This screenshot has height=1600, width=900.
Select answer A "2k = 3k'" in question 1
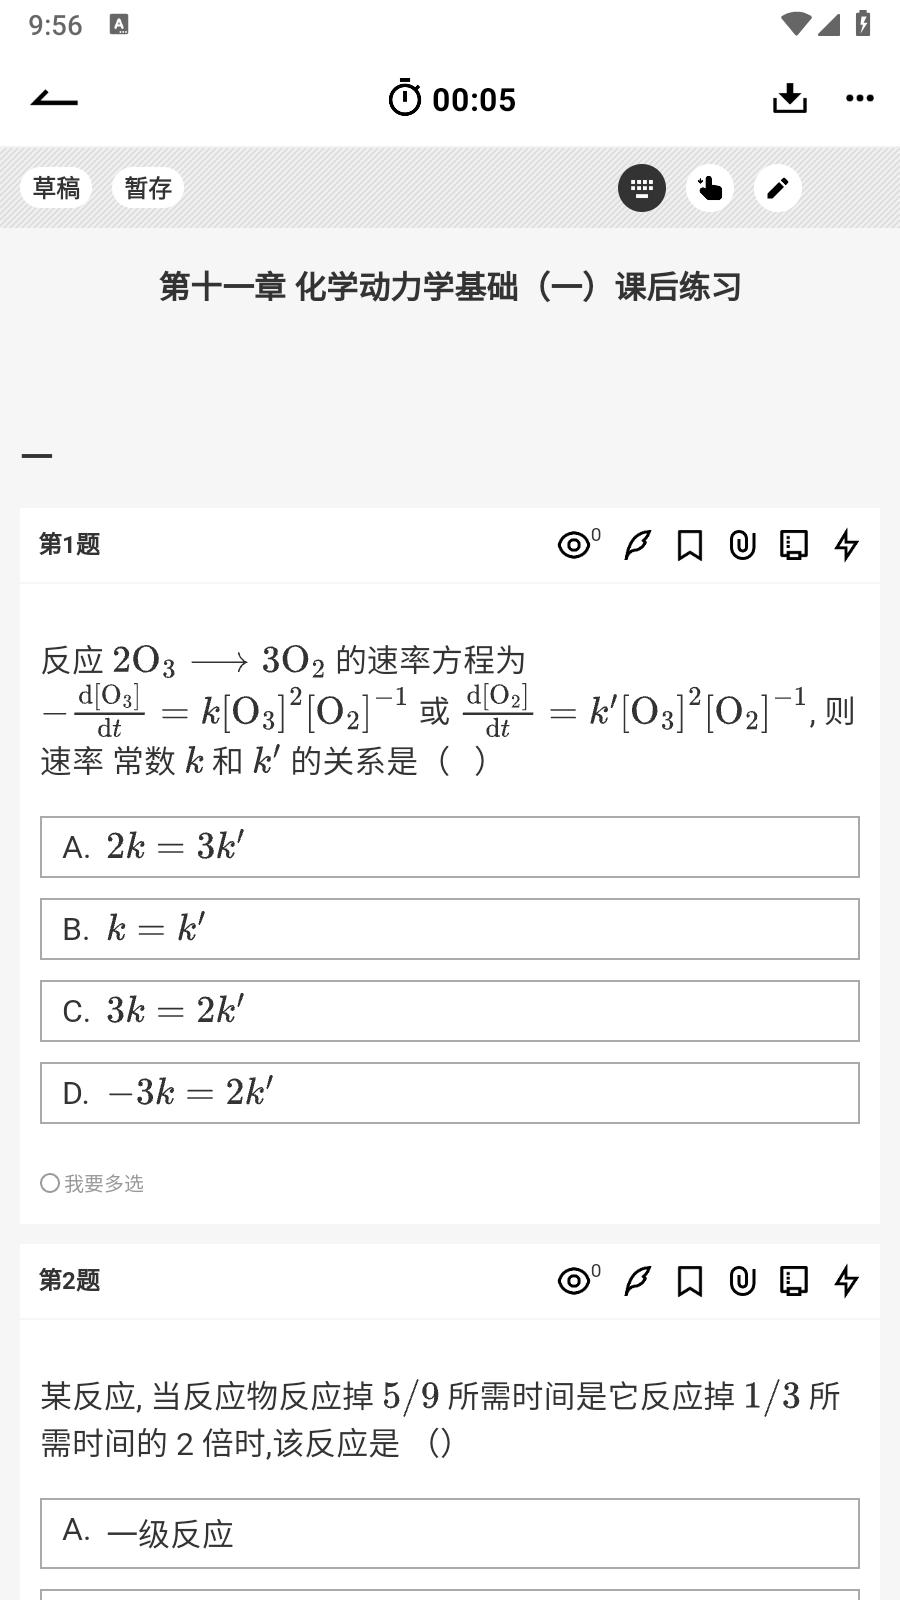pyautogui.click(x=450, y=847)
